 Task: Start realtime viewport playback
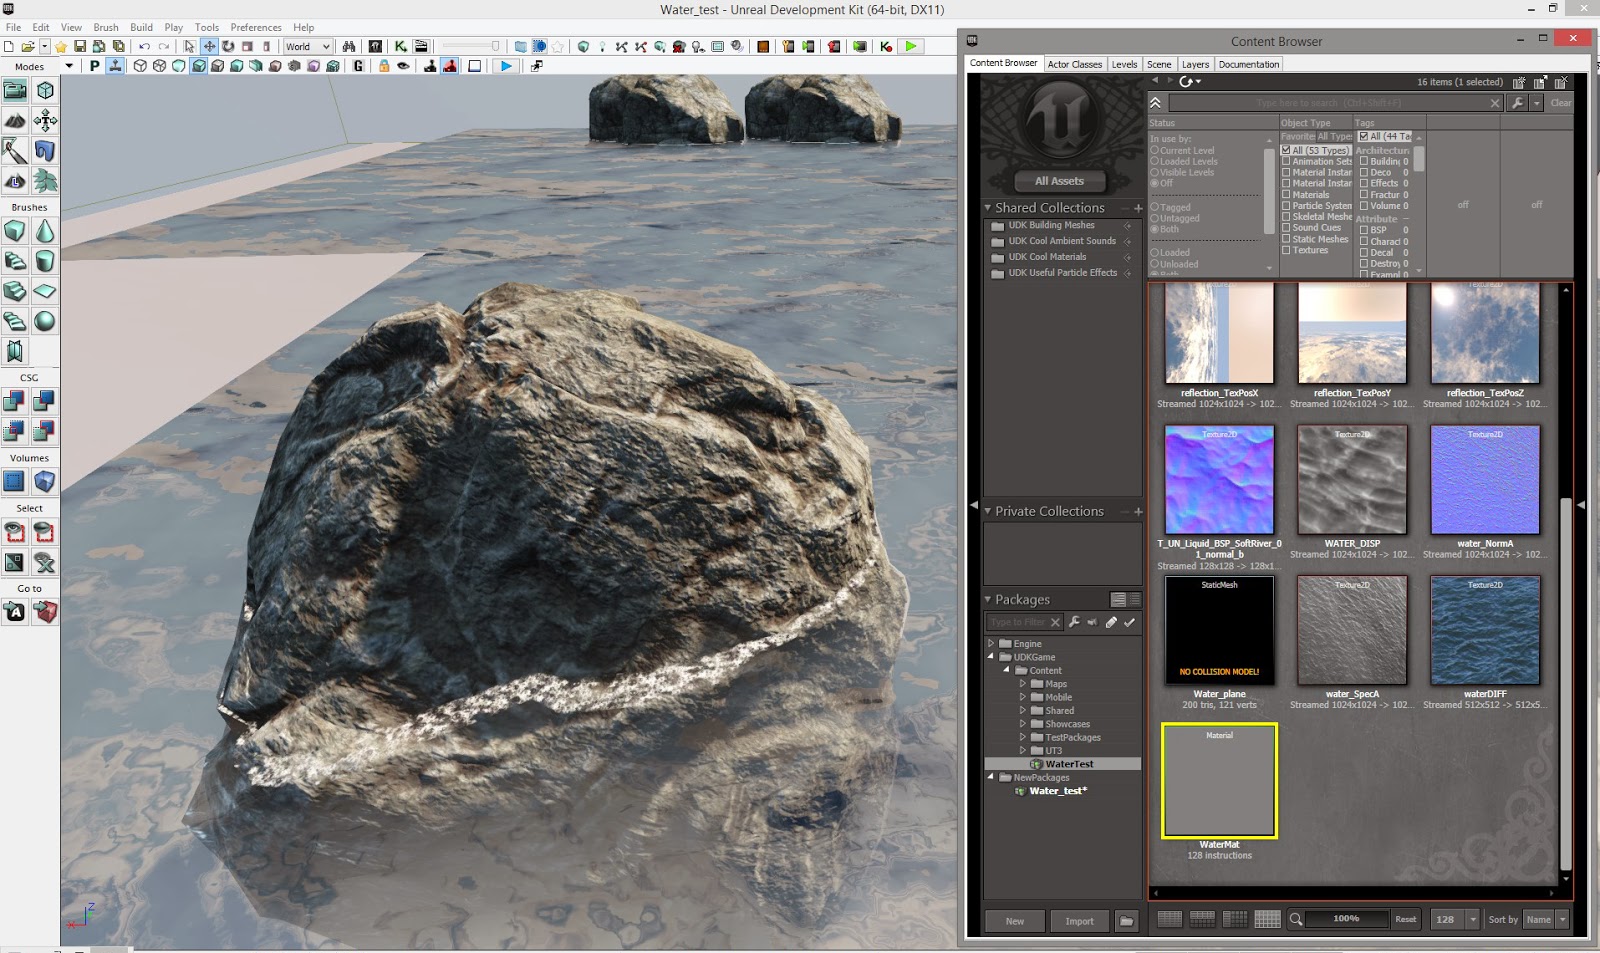[506, 66]
